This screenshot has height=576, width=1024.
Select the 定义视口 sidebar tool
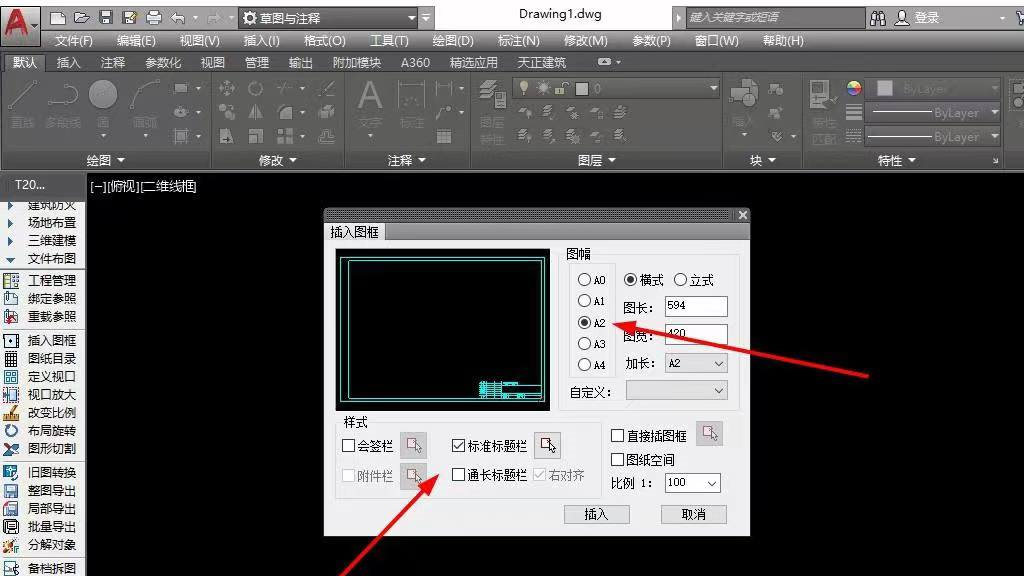[11, 376]
